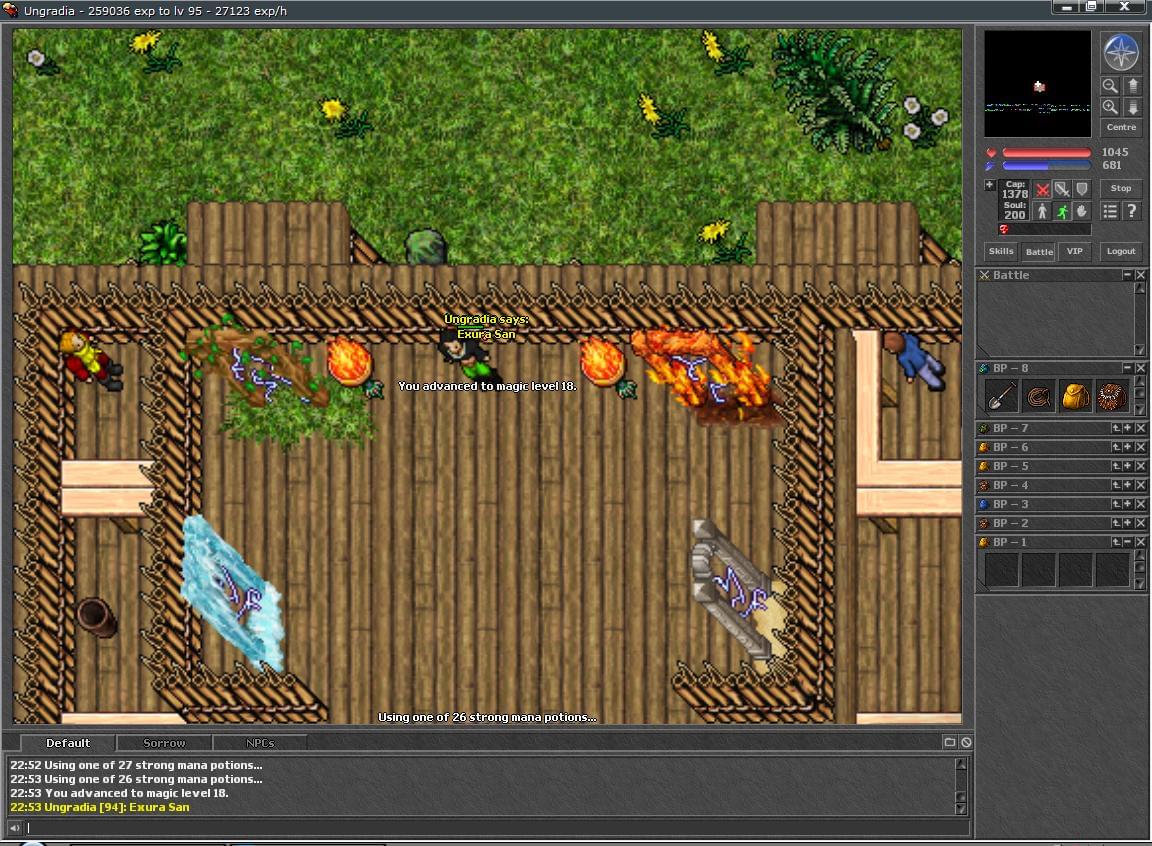1152x846 pixels.
Task: Click the chat message input field
Action: [497, 828]
